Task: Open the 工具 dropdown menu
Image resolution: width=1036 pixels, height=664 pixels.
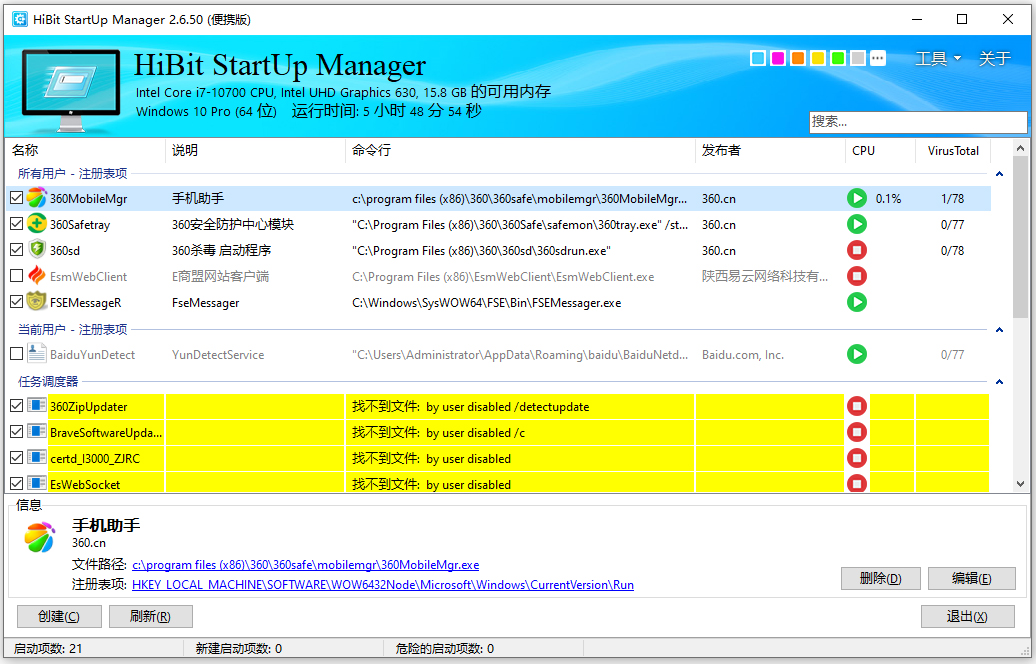Action: pyautogui.click(x=938, y=58)
